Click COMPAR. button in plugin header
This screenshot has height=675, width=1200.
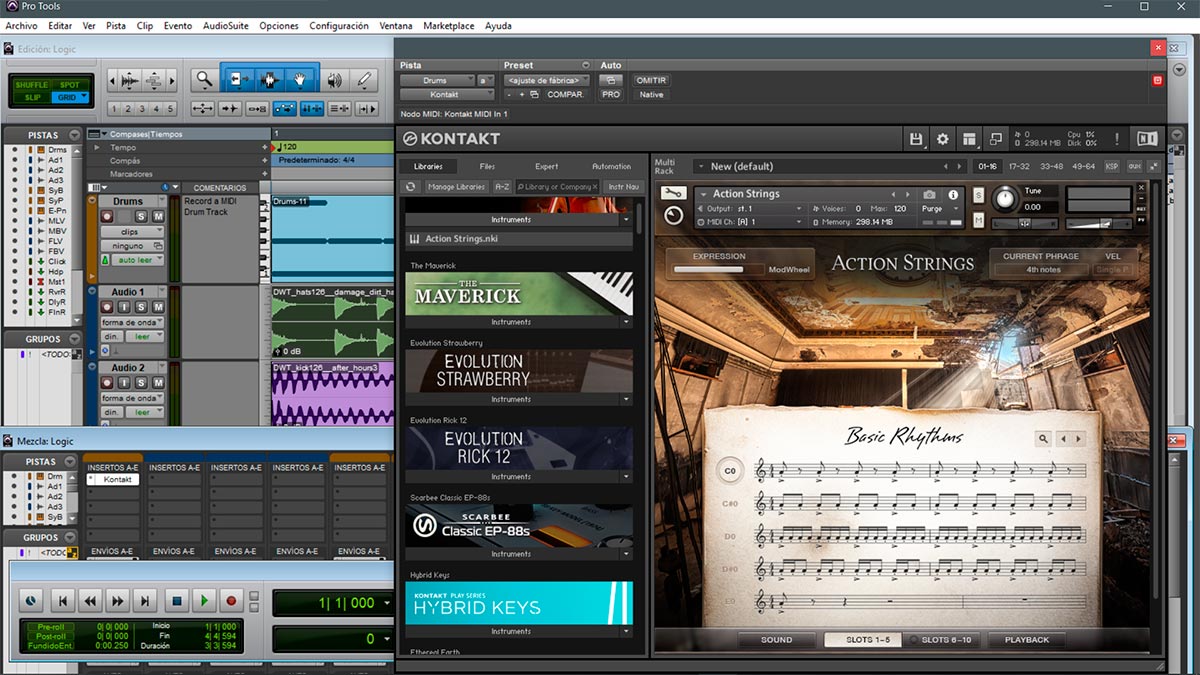(565, 94)
